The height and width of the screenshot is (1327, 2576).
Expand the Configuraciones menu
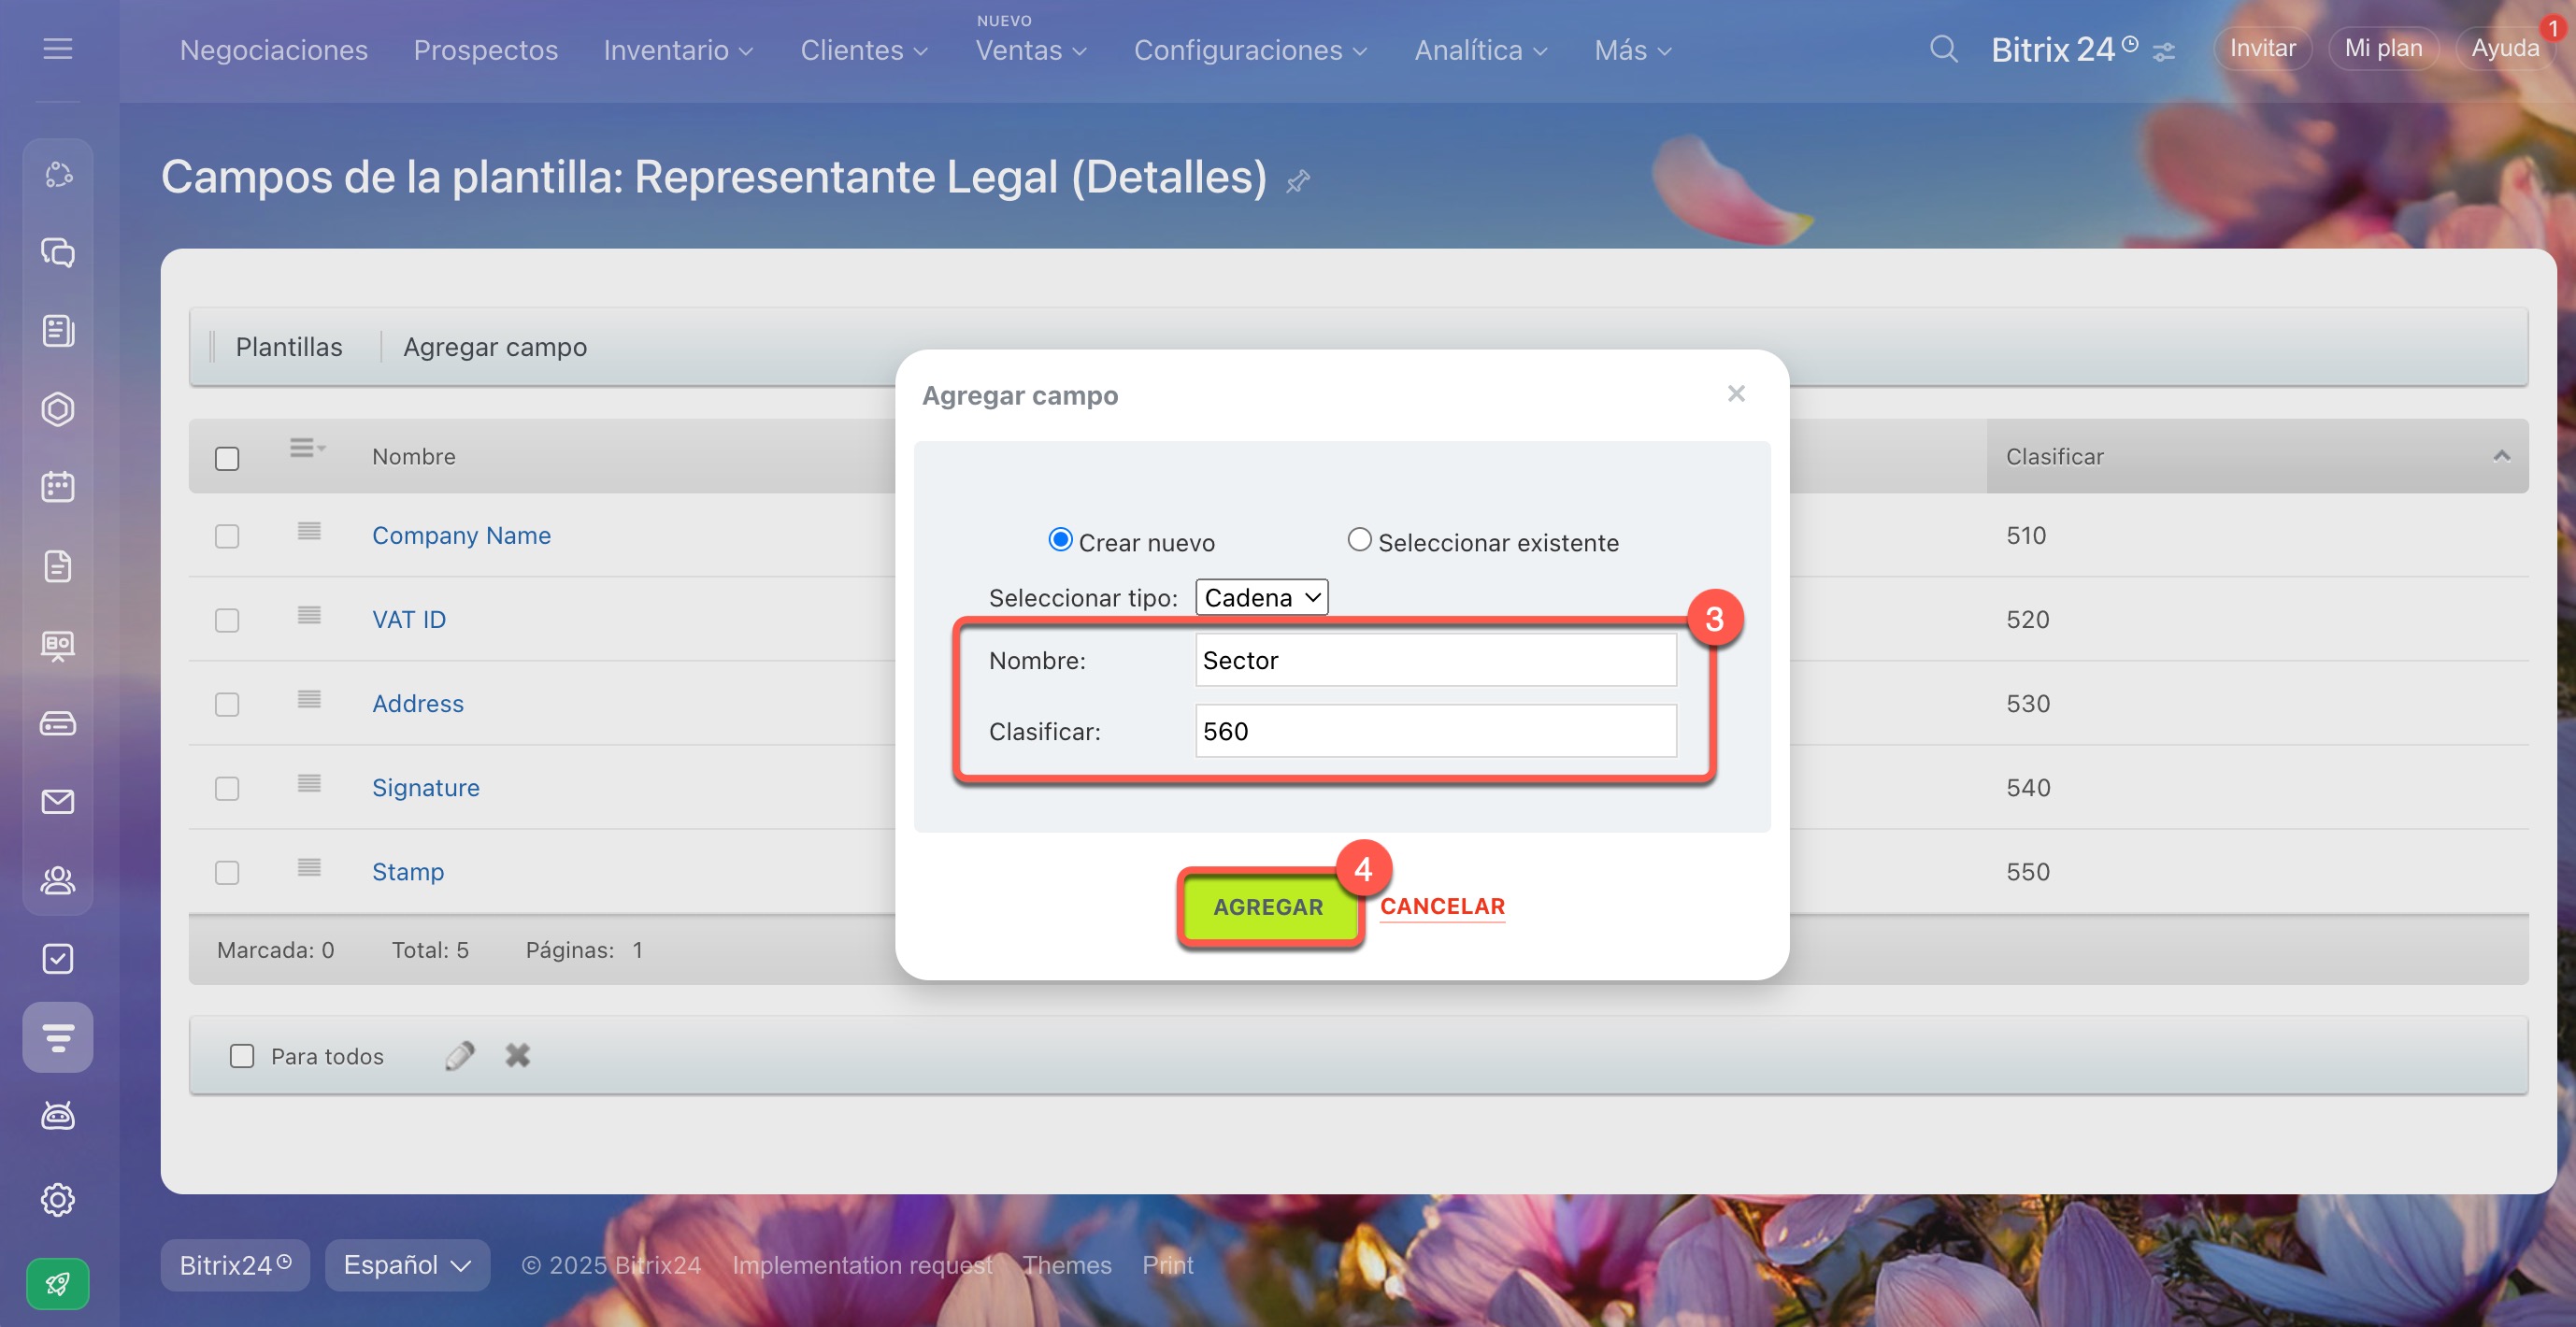pyautogui.click(x=1250, y=50)
